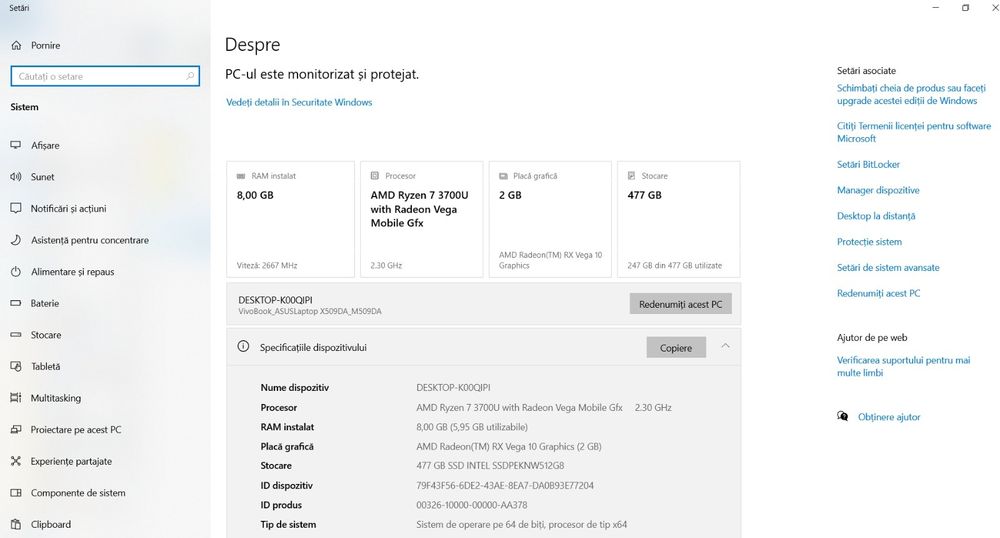
Task: Click the speaker icon next to Sunet
Action: 16,177
